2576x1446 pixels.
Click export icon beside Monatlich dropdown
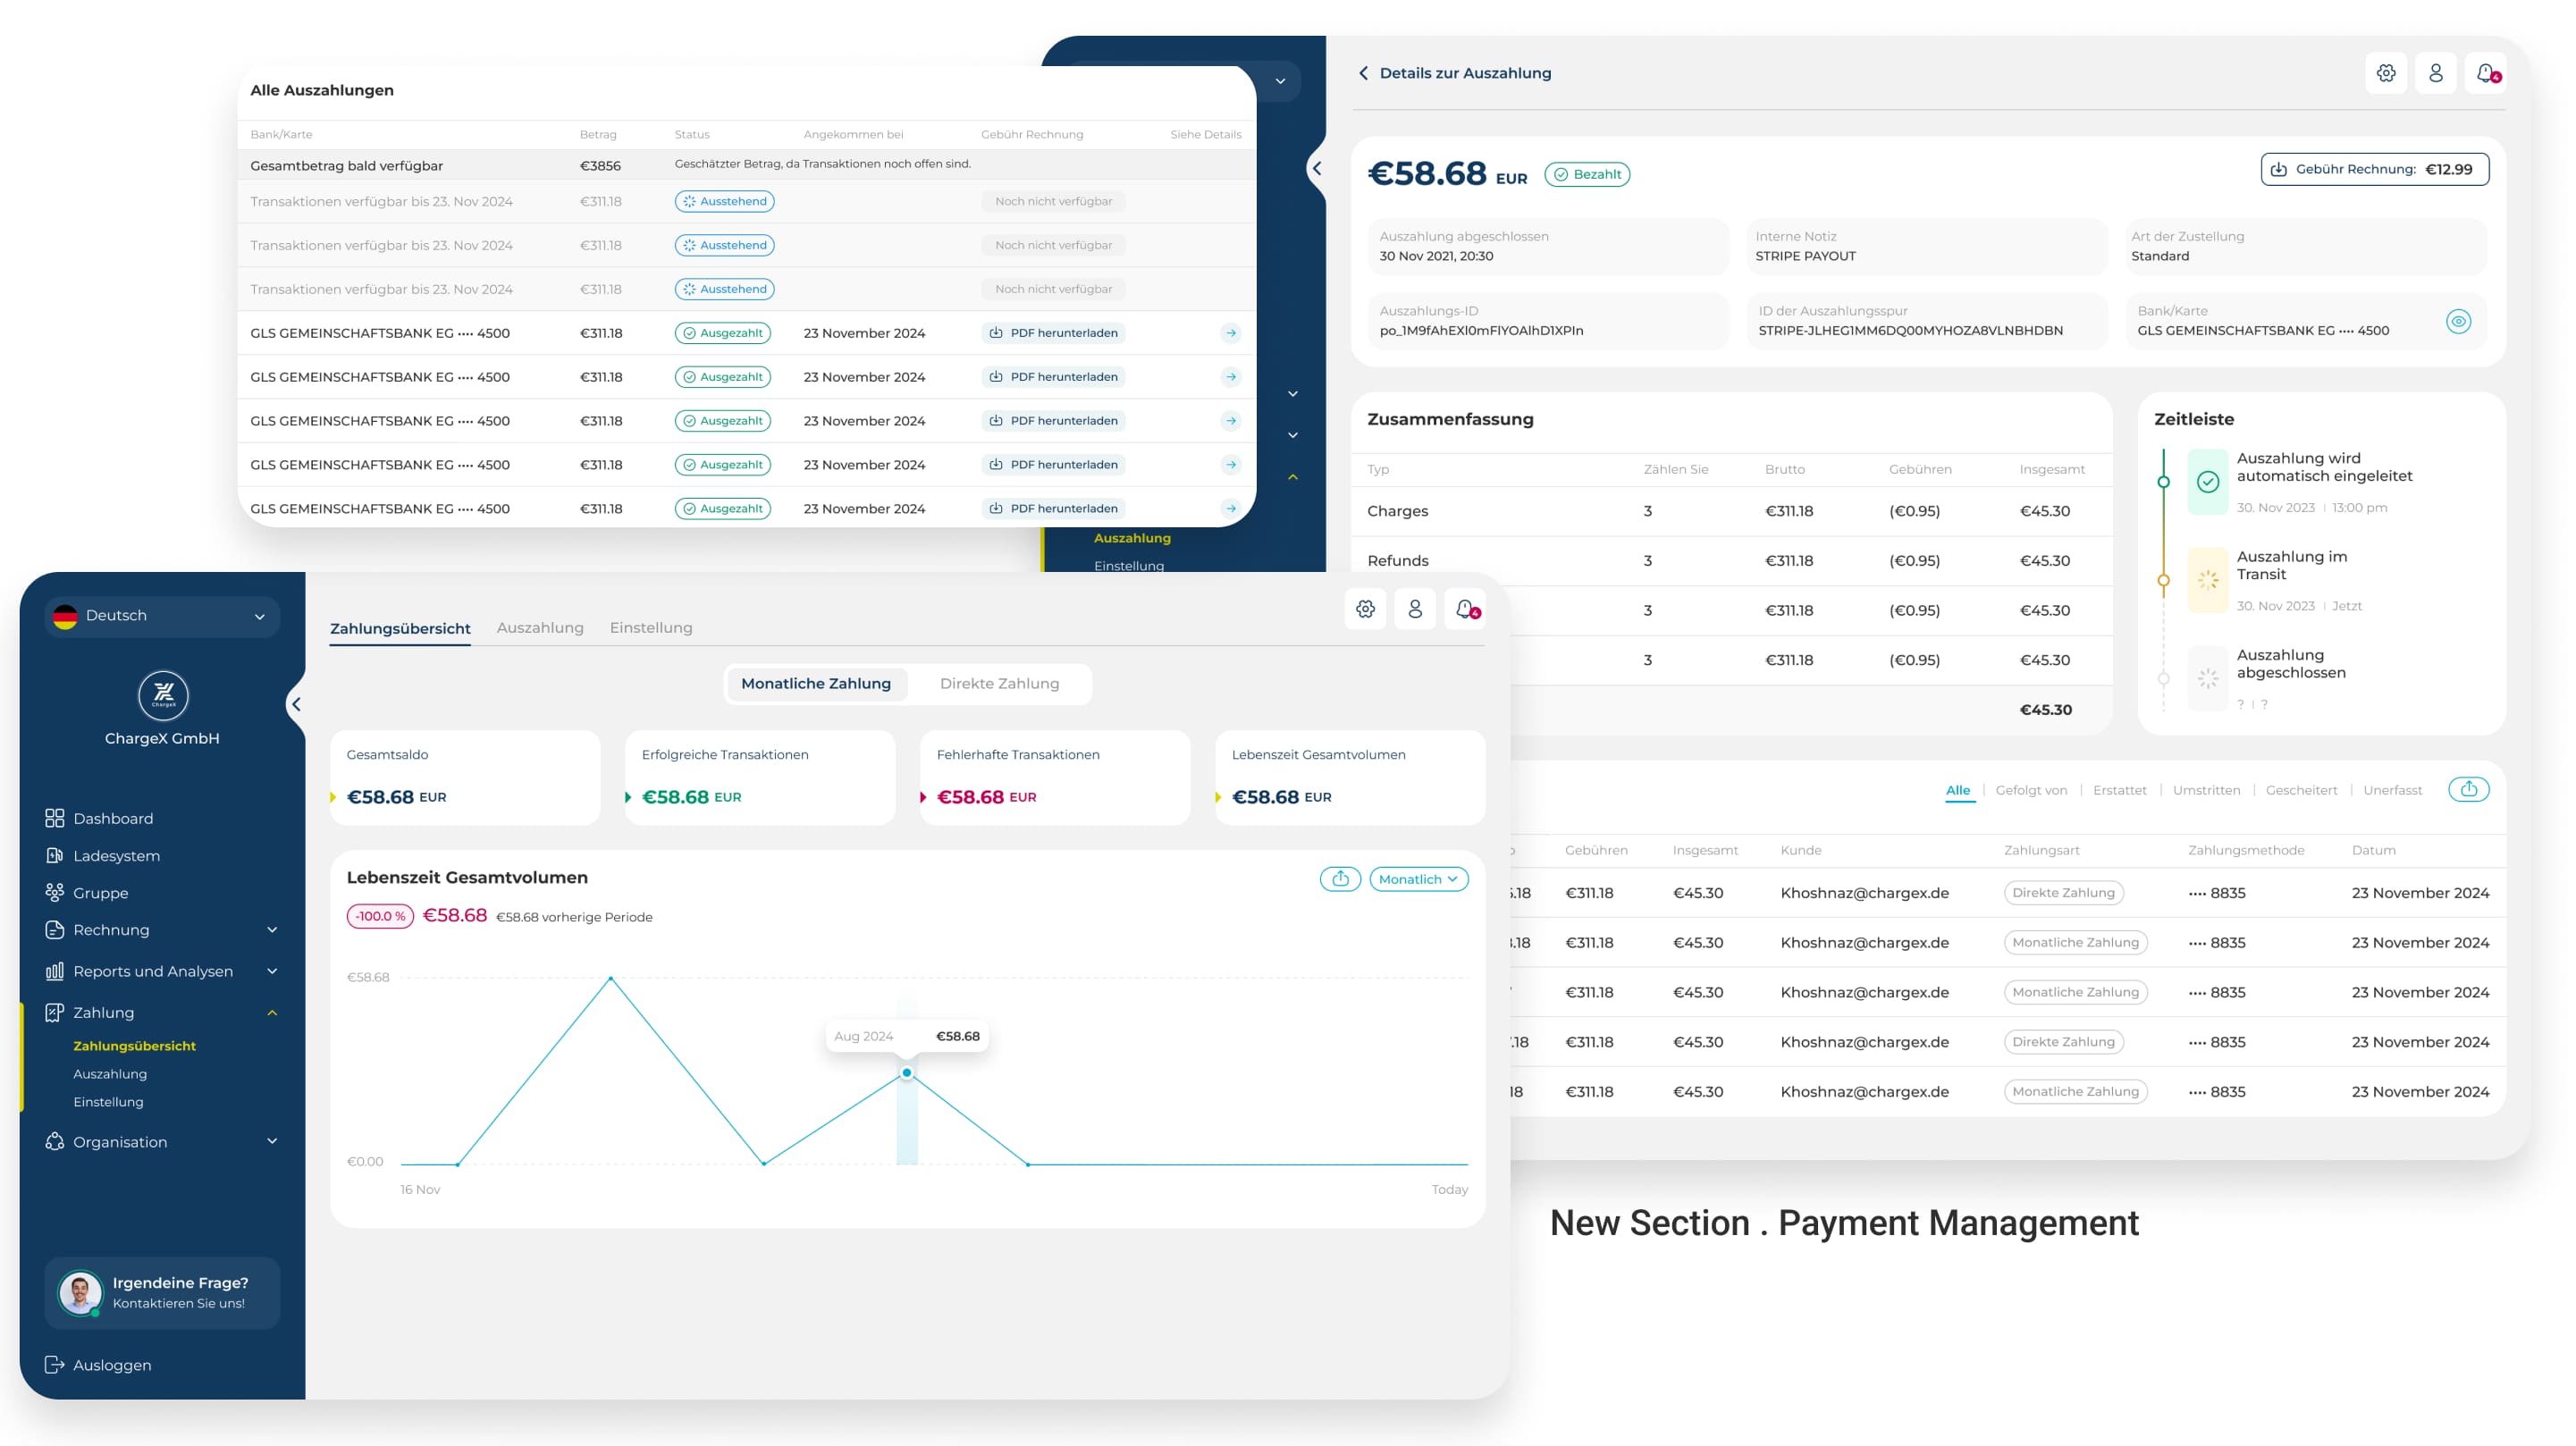tap(1340, 879)
